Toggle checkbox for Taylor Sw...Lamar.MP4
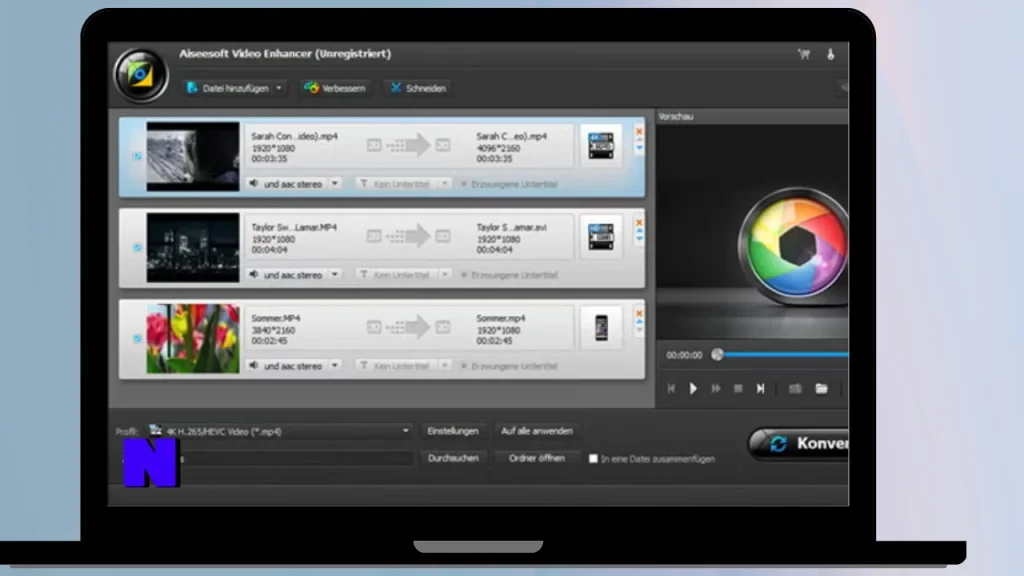 coord(137,248)
